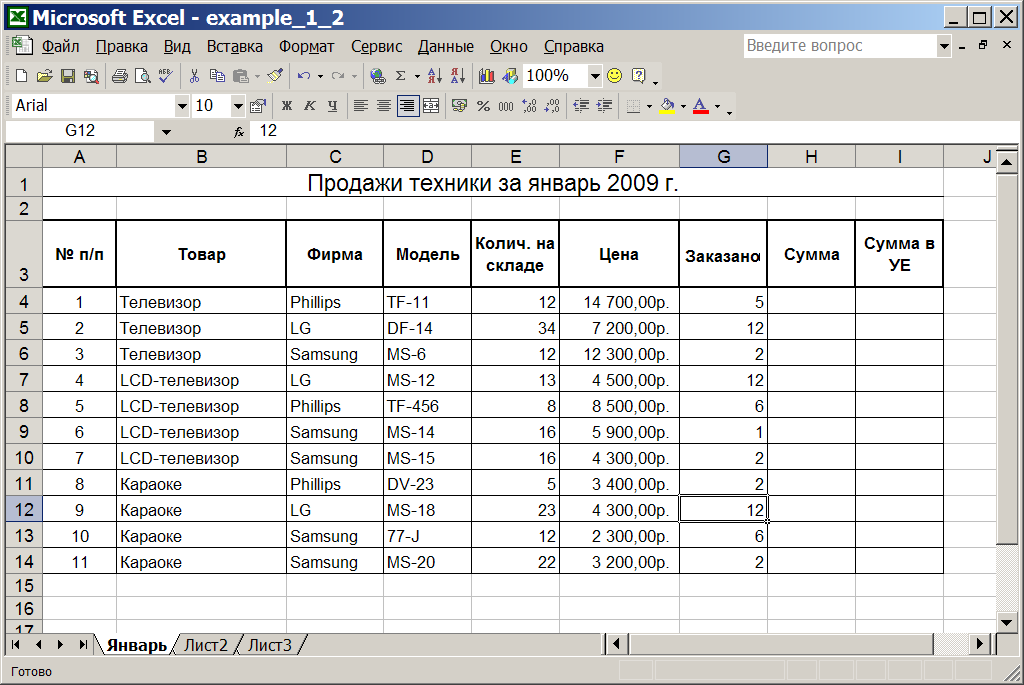Open the Font Color dropdown arrow
Screen dimensions: 1024x685
click(717, 106)
